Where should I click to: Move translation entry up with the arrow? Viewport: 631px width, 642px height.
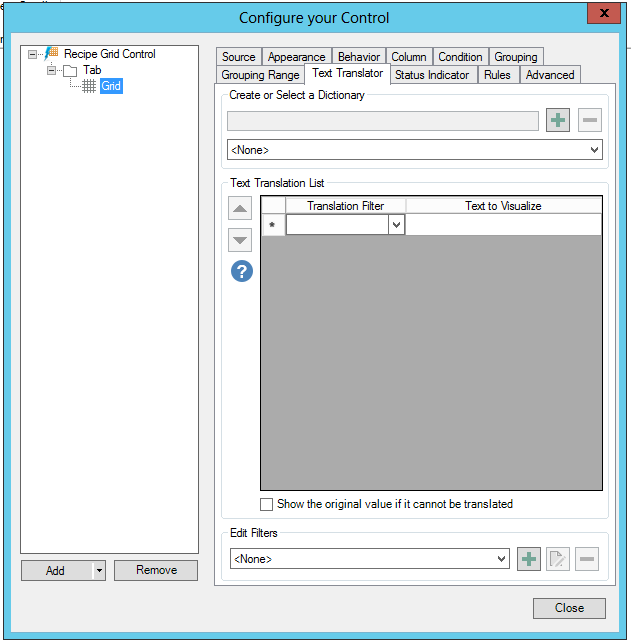tap(240, 208)
